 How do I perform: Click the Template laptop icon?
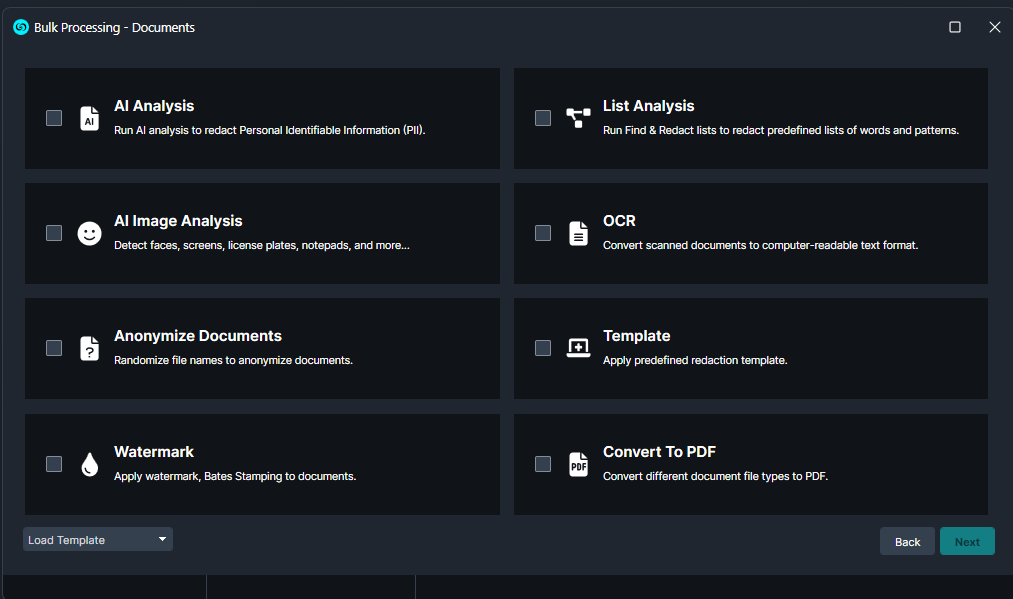coord(578,348)
